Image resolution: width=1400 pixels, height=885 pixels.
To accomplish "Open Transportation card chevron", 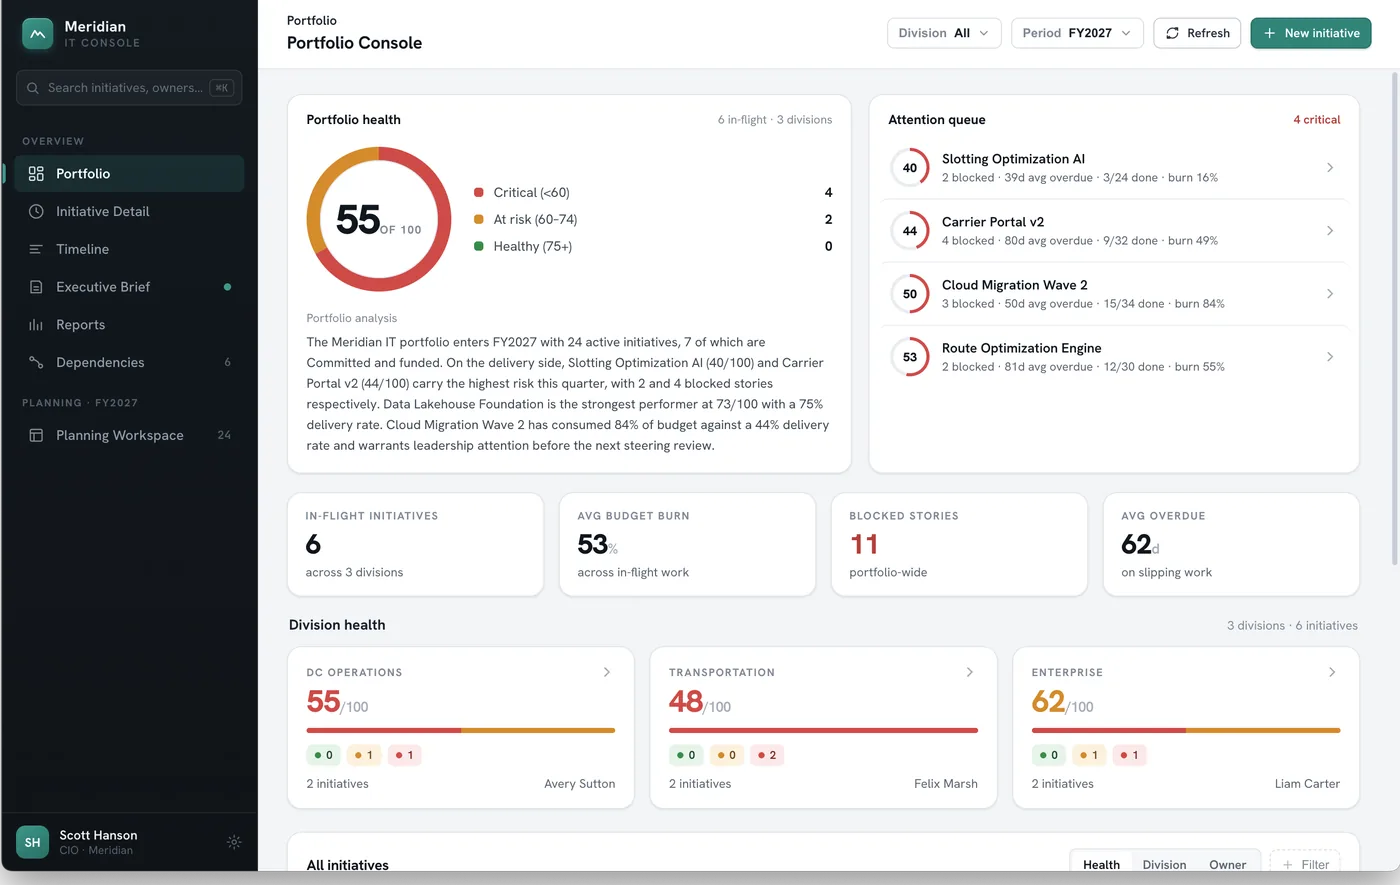I will coord(970,672).
